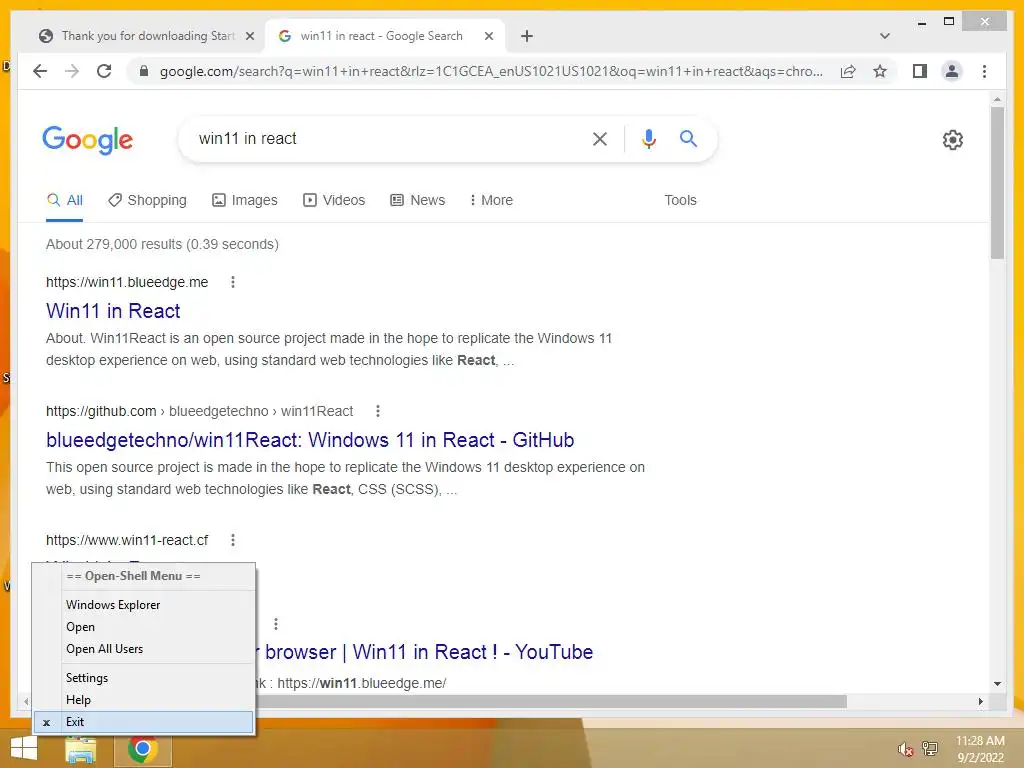Go back with the browser back arrow
Screen dimensions: 1024x768
[40, 71]
